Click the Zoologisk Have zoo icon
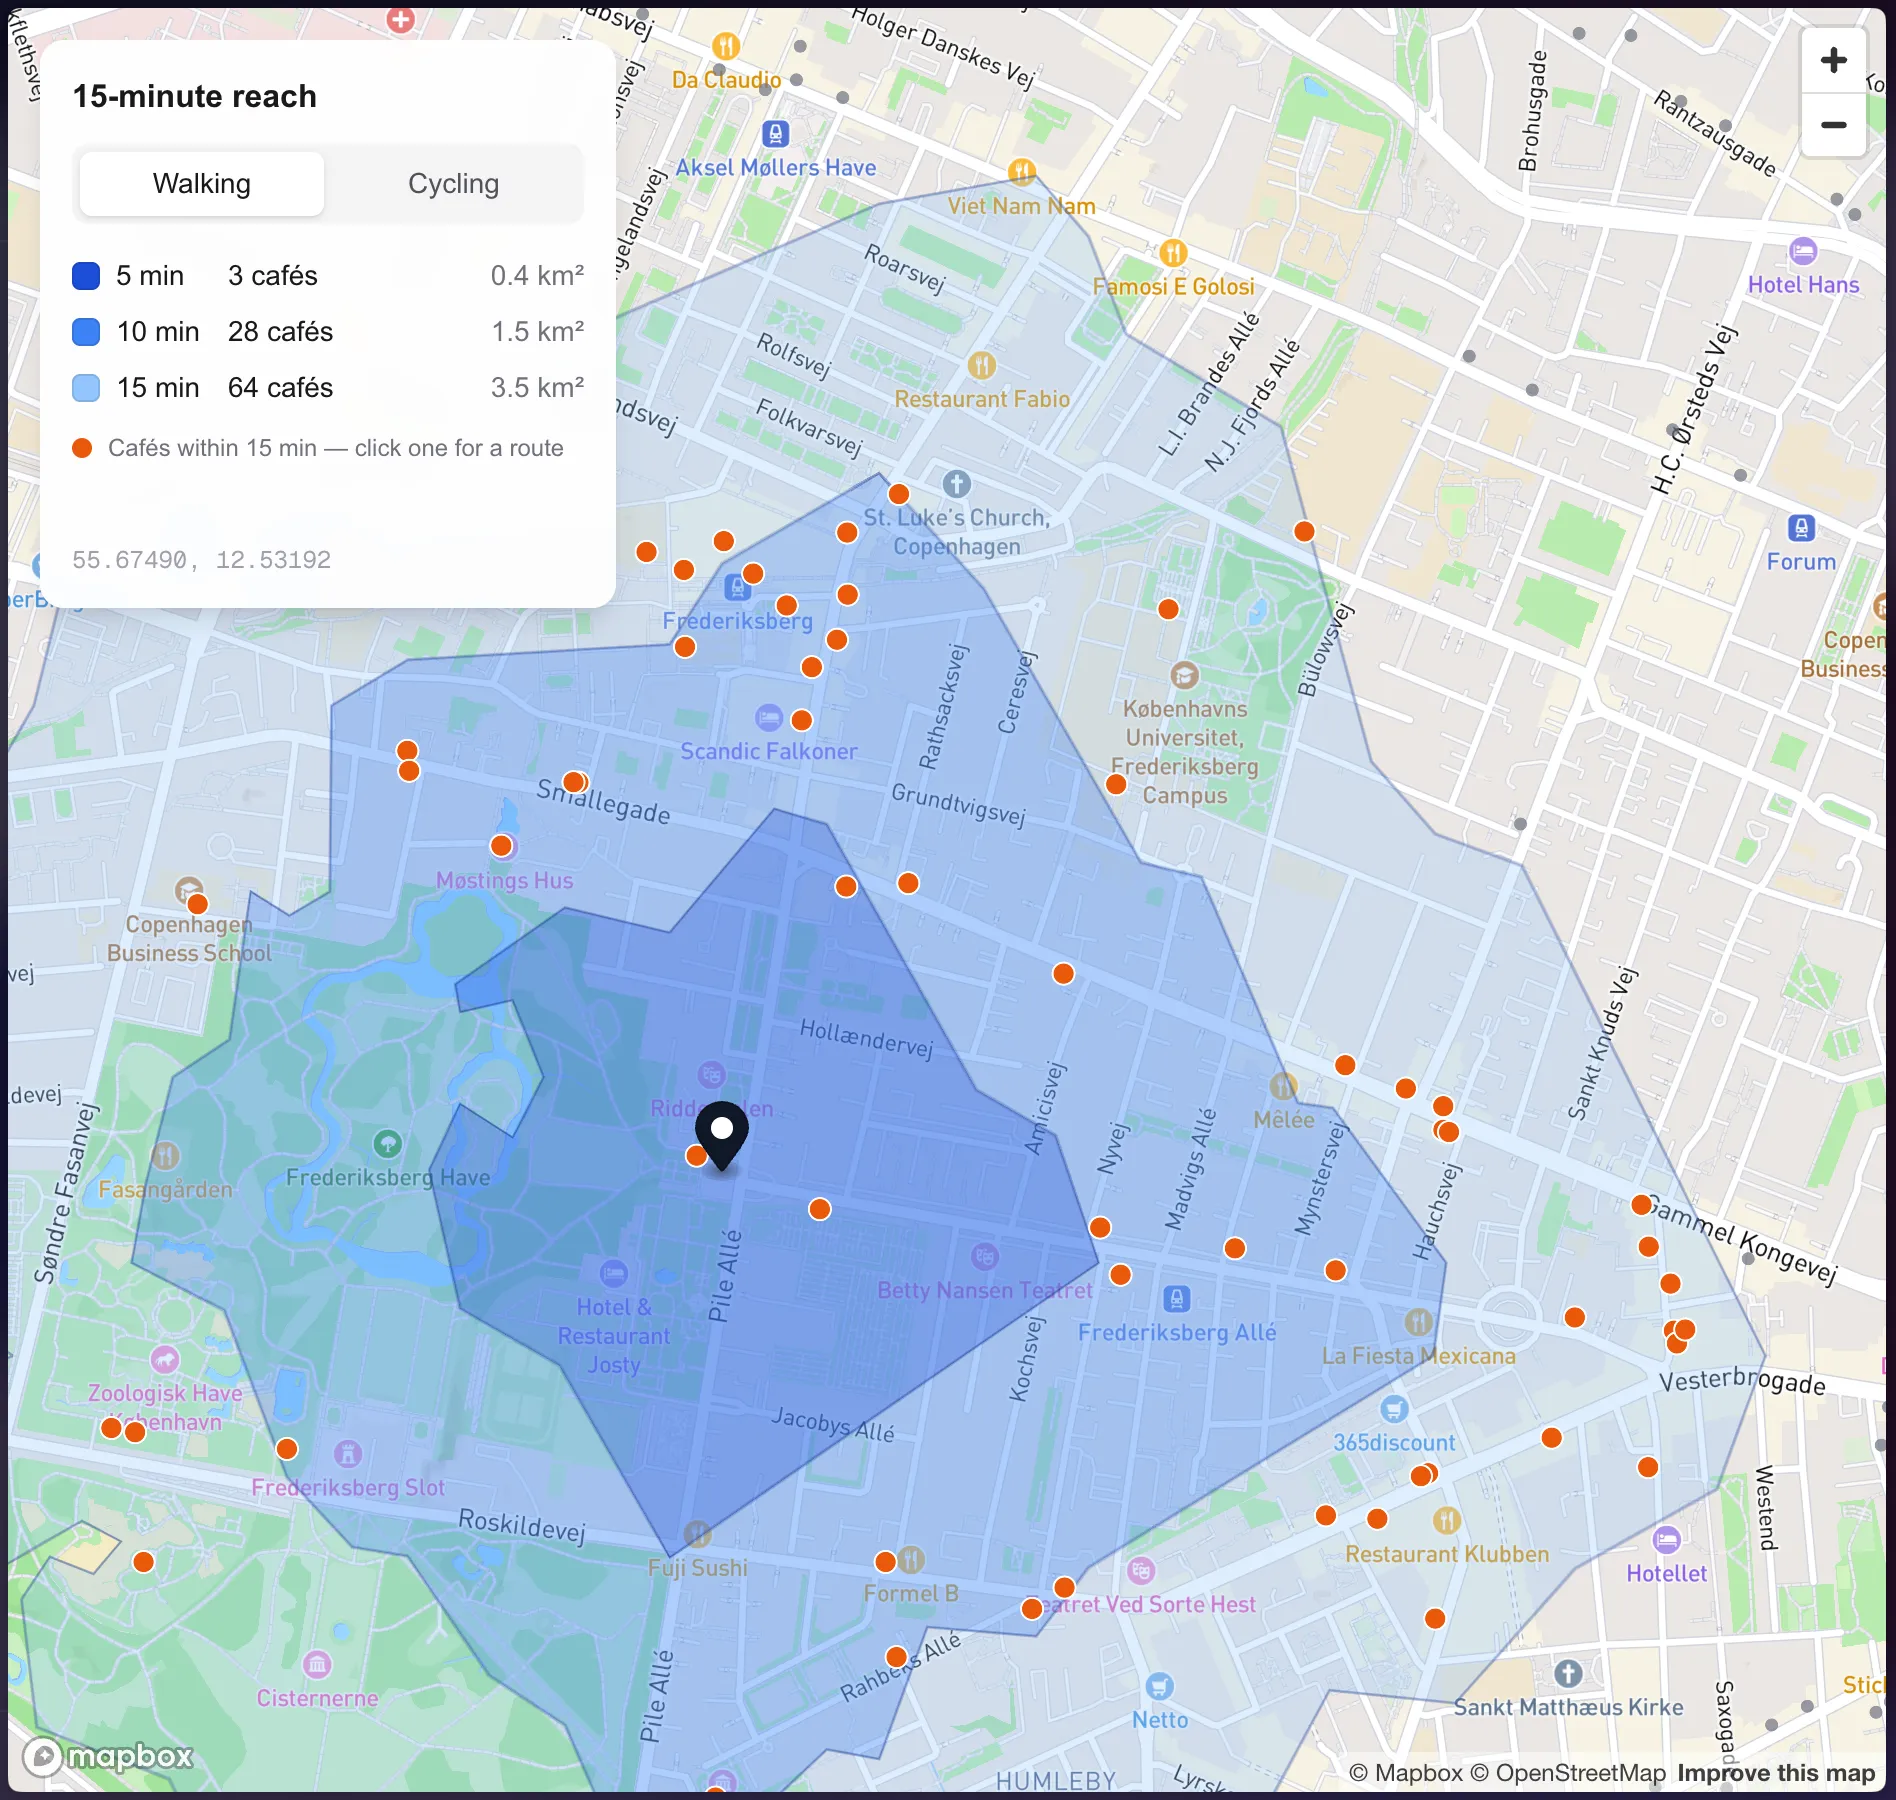 click(x=164, y=1359)
